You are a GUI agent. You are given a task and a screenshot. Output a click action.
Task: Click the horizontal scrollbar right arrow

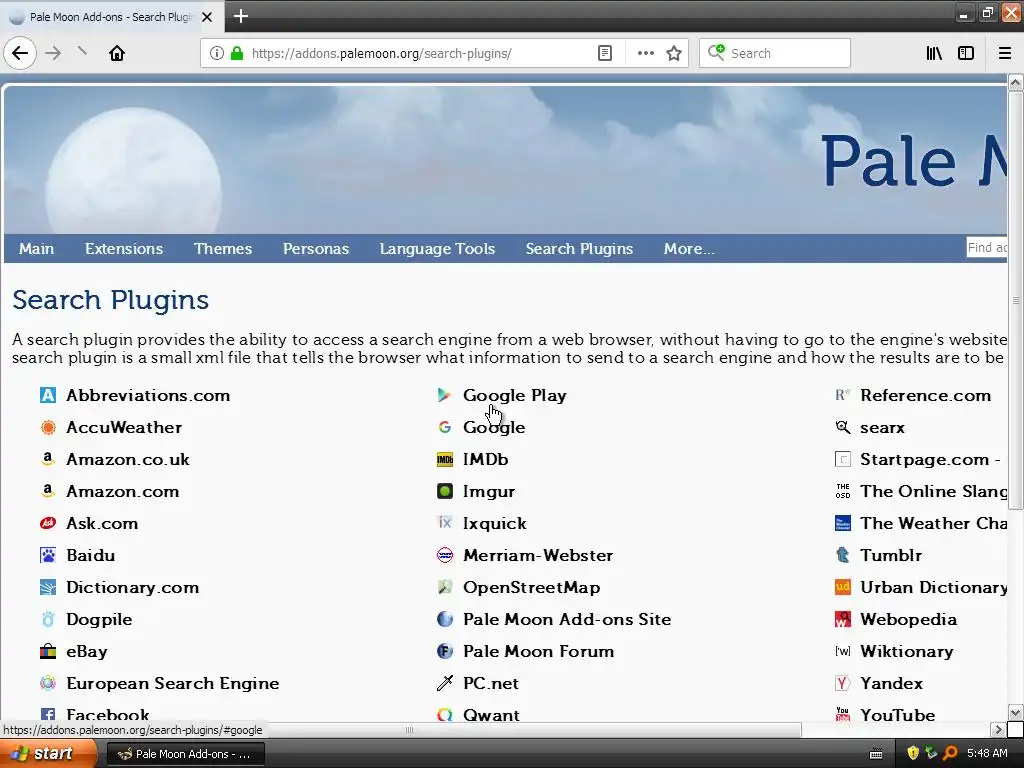point(997,729)
